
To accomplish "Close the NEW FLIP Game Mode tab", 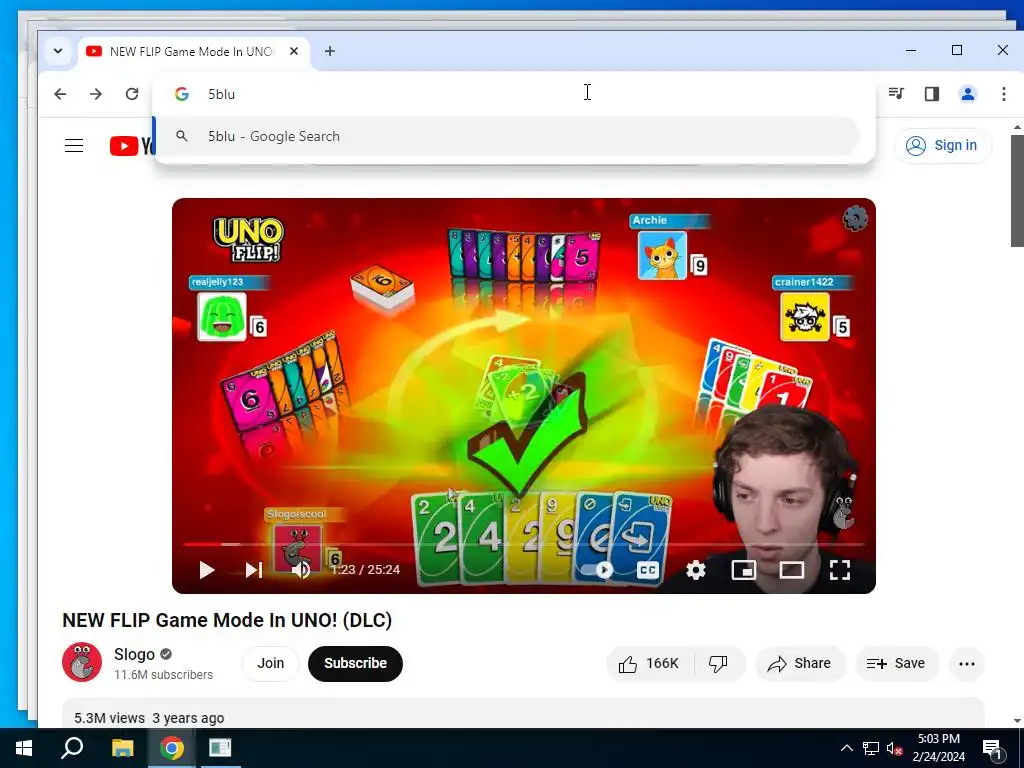I will tap(294, 51).
